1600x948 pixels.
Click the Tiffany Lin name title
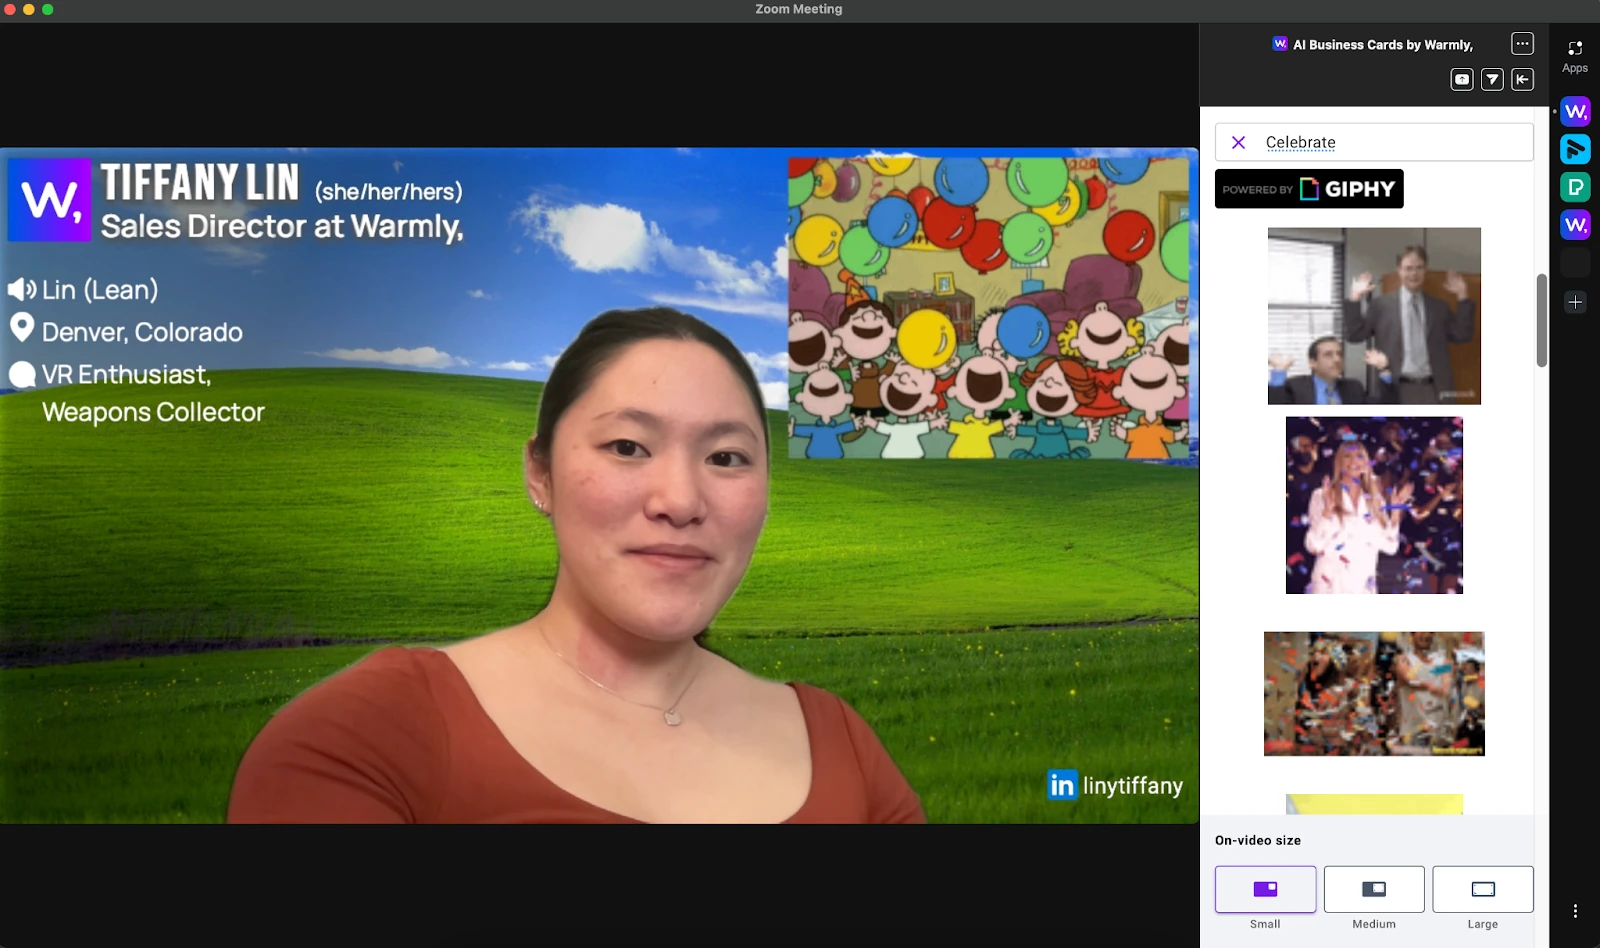tap(200, 183)
